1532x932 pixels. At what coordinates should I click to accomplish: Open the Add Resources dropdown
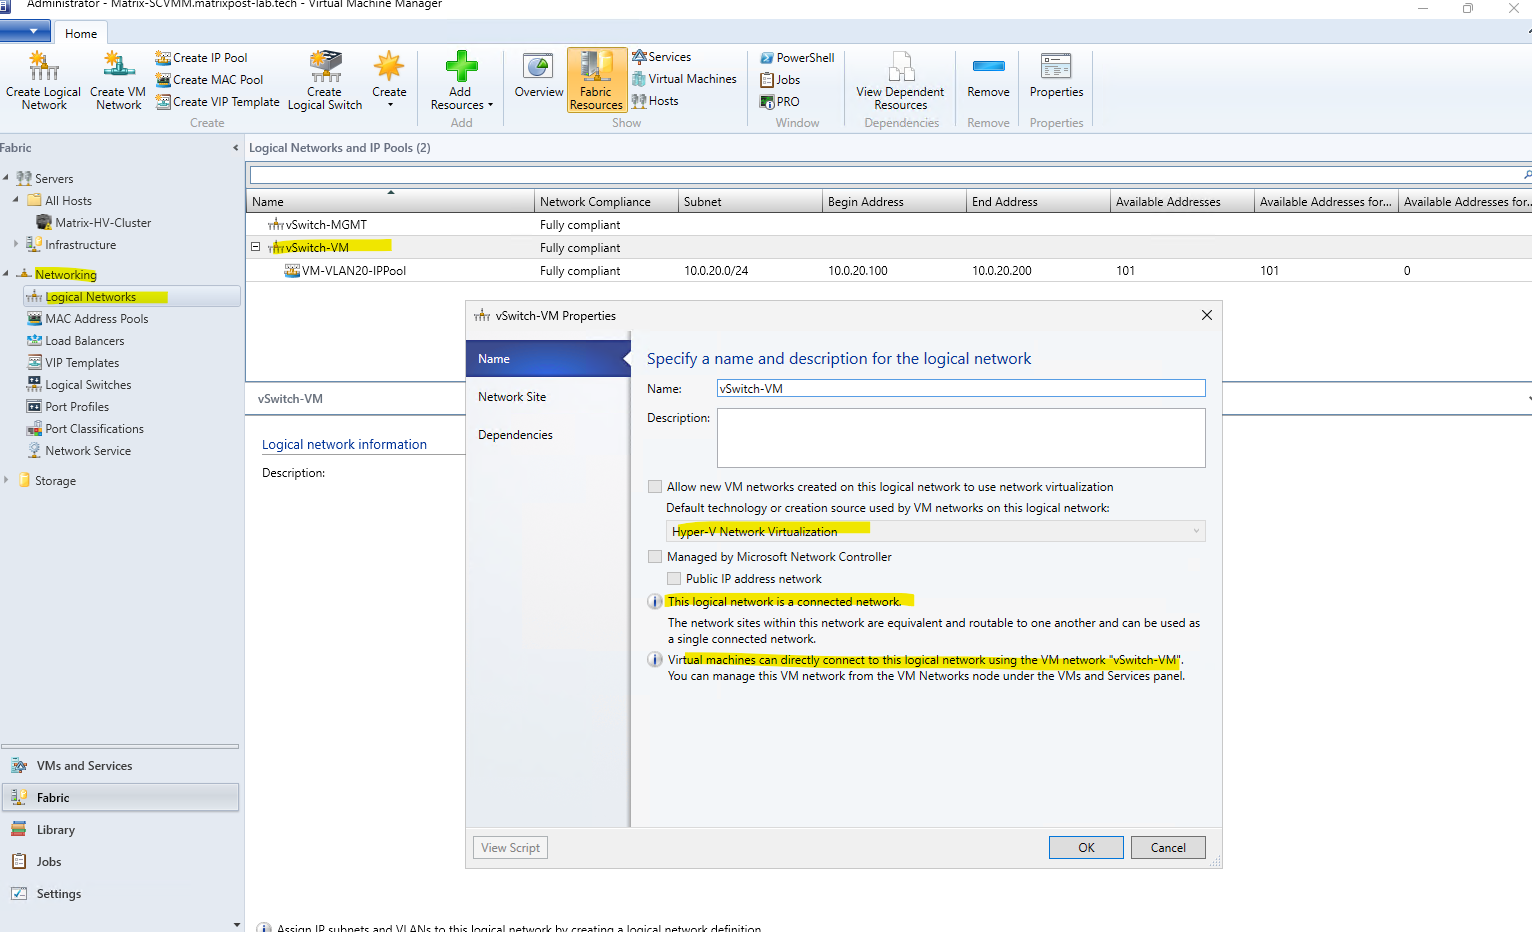[461, 80]
